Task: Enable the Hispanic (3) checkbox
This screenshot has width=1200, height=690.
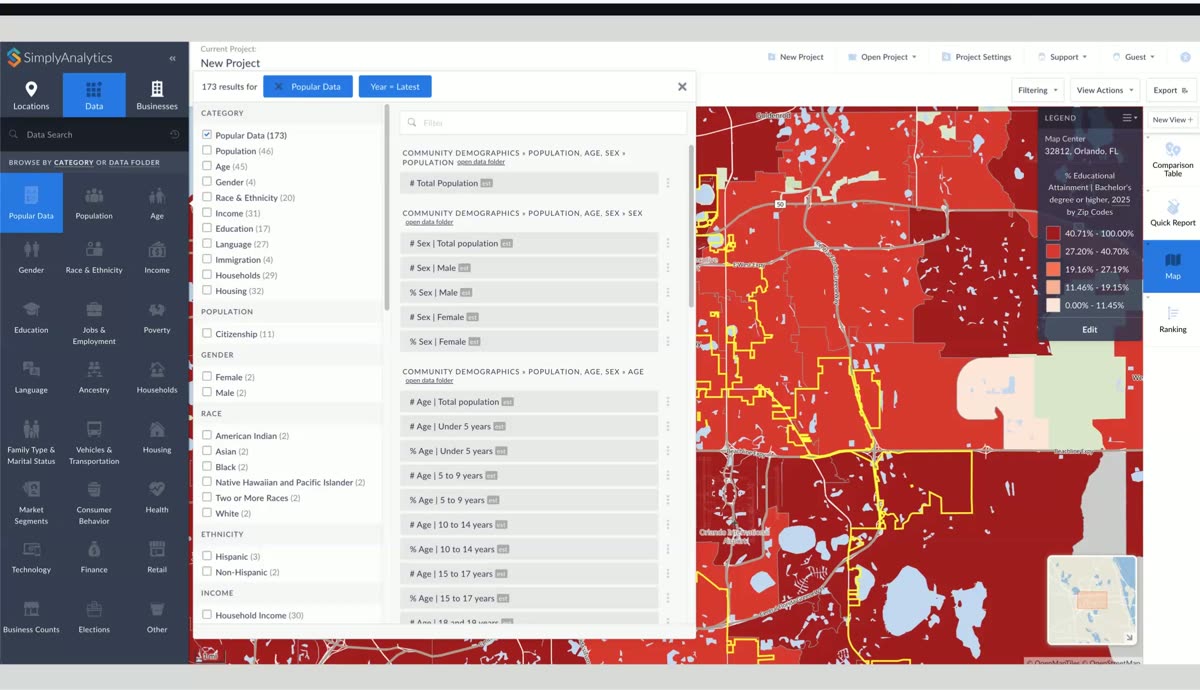Action: click(207, 556)
